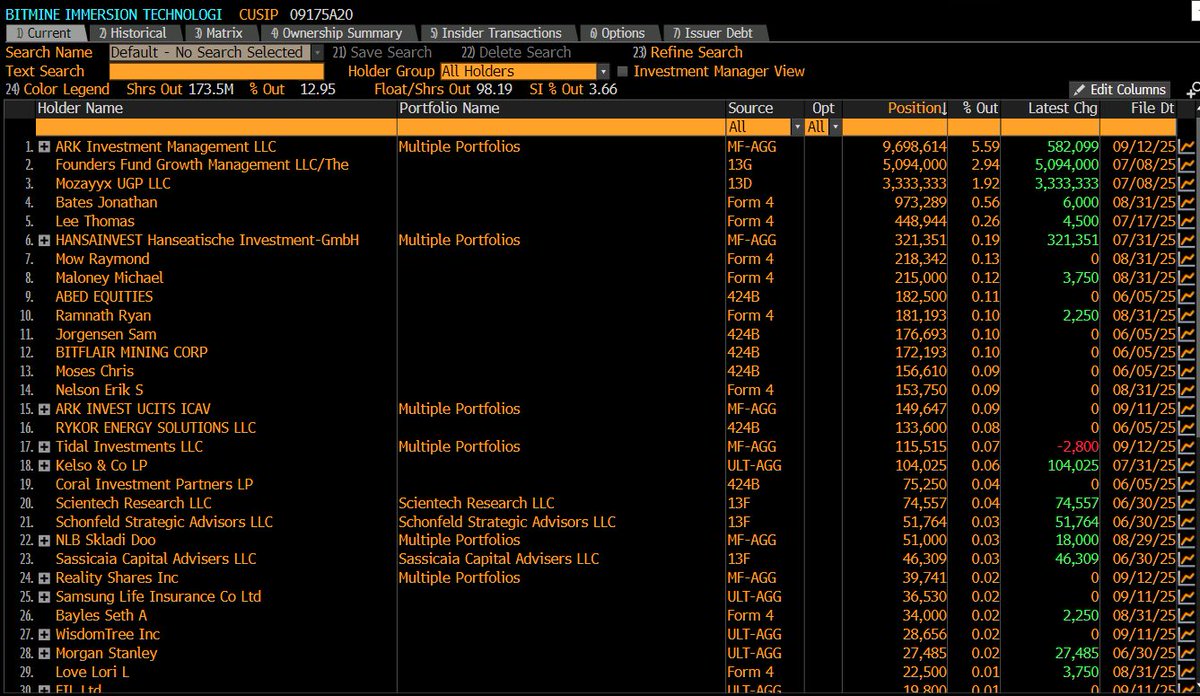
Task: Select the Founders Fund Growth Management holder
Action: (x=202, y=165)
